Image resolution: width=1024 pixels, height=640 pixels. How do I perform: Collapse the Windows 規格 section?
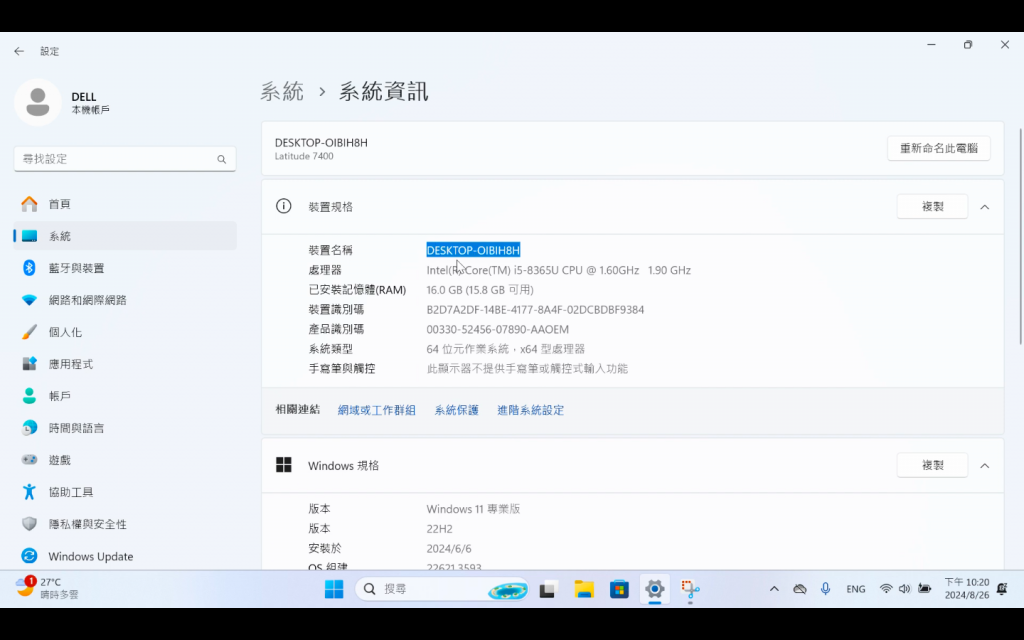(x=984, y=466)
